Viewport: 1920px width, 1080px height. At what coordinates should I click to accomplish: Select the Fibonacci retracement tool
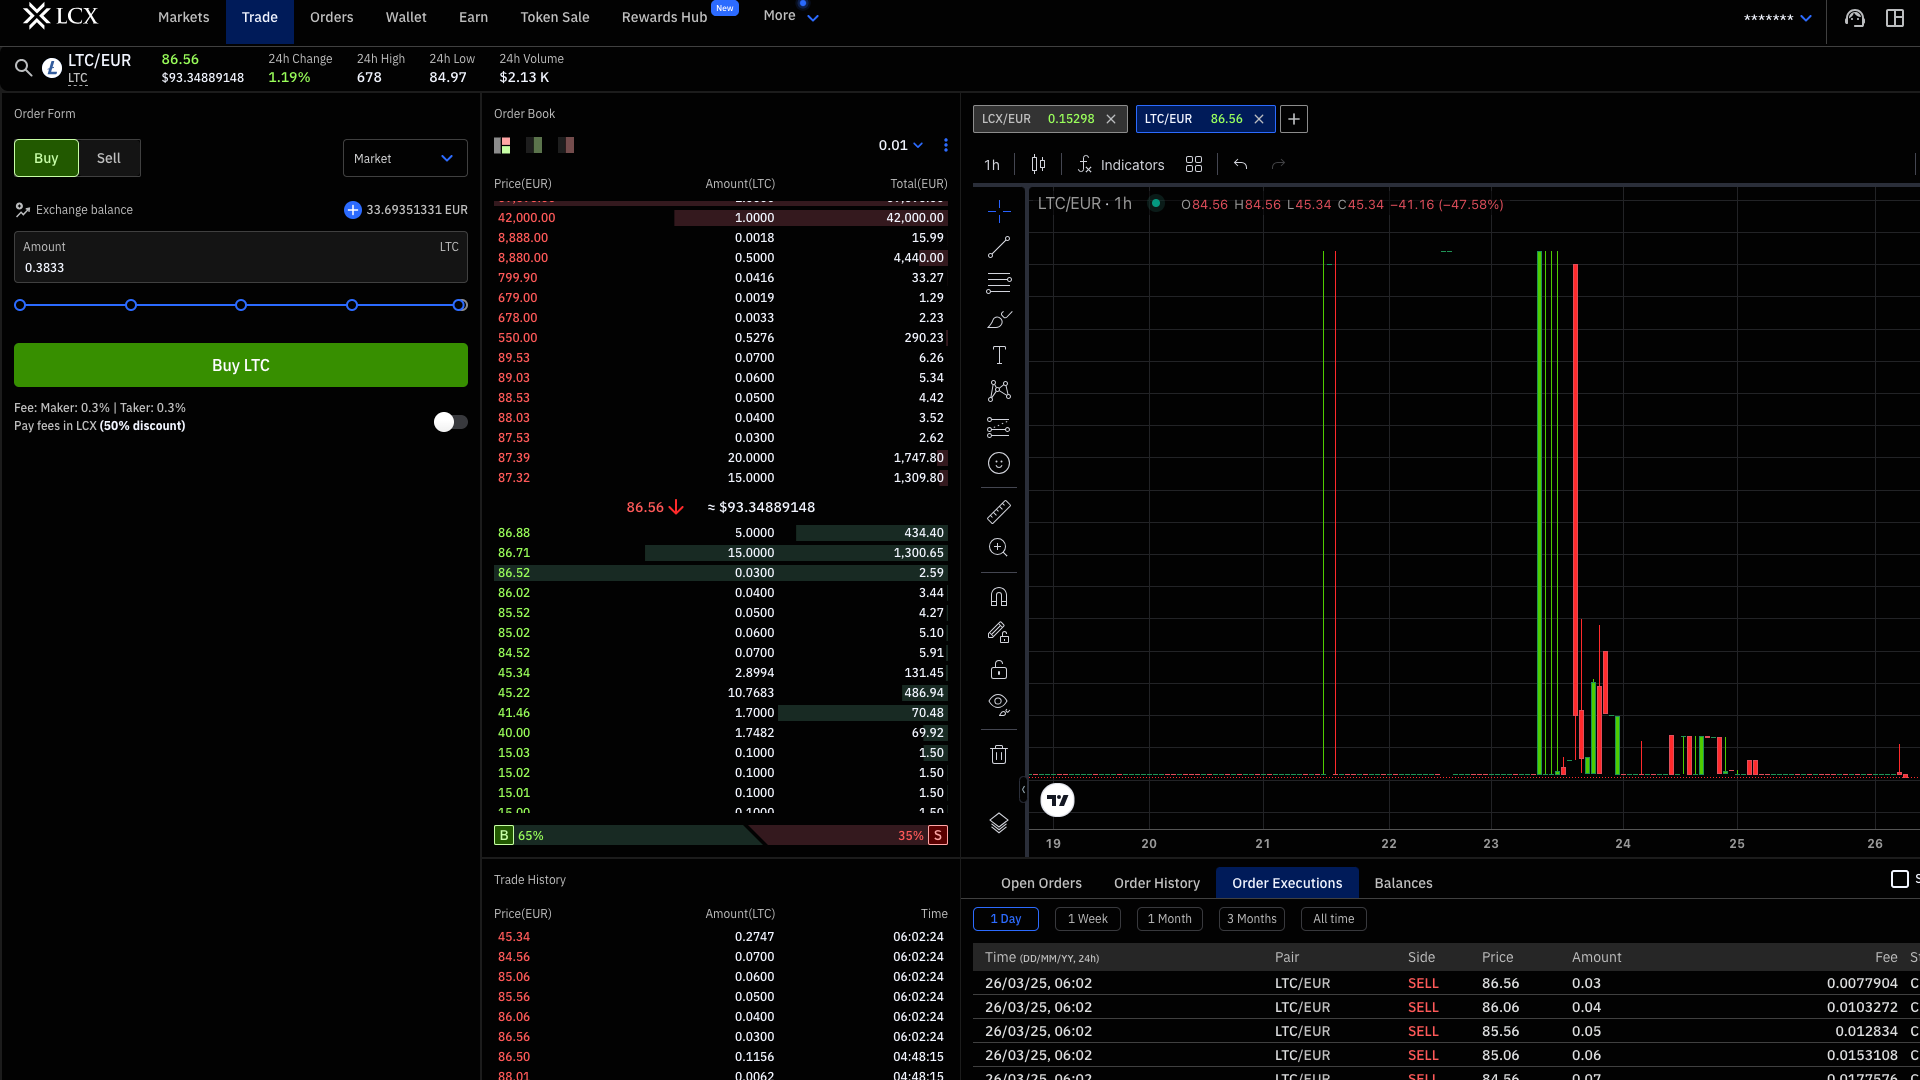(x=999, y=283)
